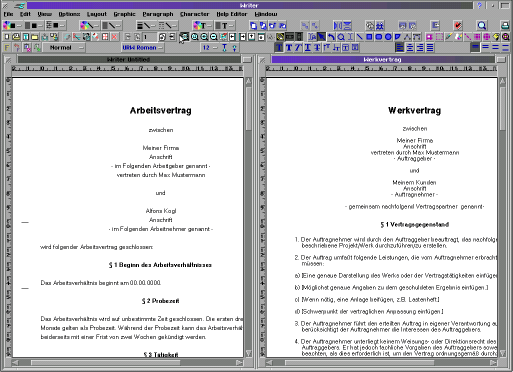
Task: Open the Ulti4 Roman font dropdown
Action: coord(142,48)
